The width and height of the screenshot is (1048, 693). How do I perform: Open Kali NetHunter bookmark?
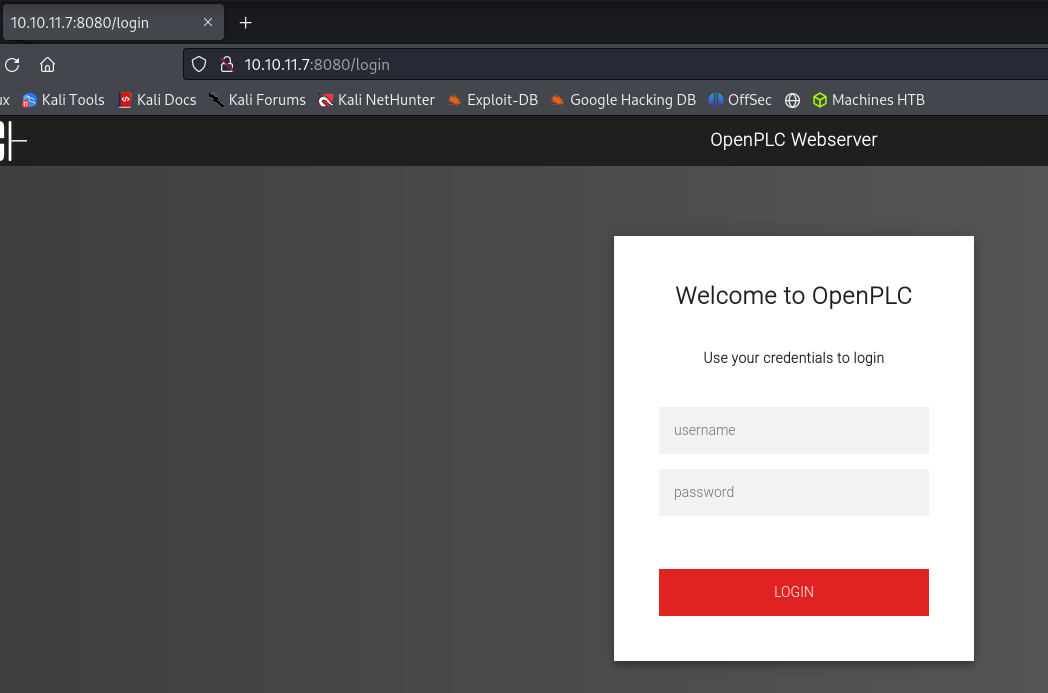pos(376,100)
